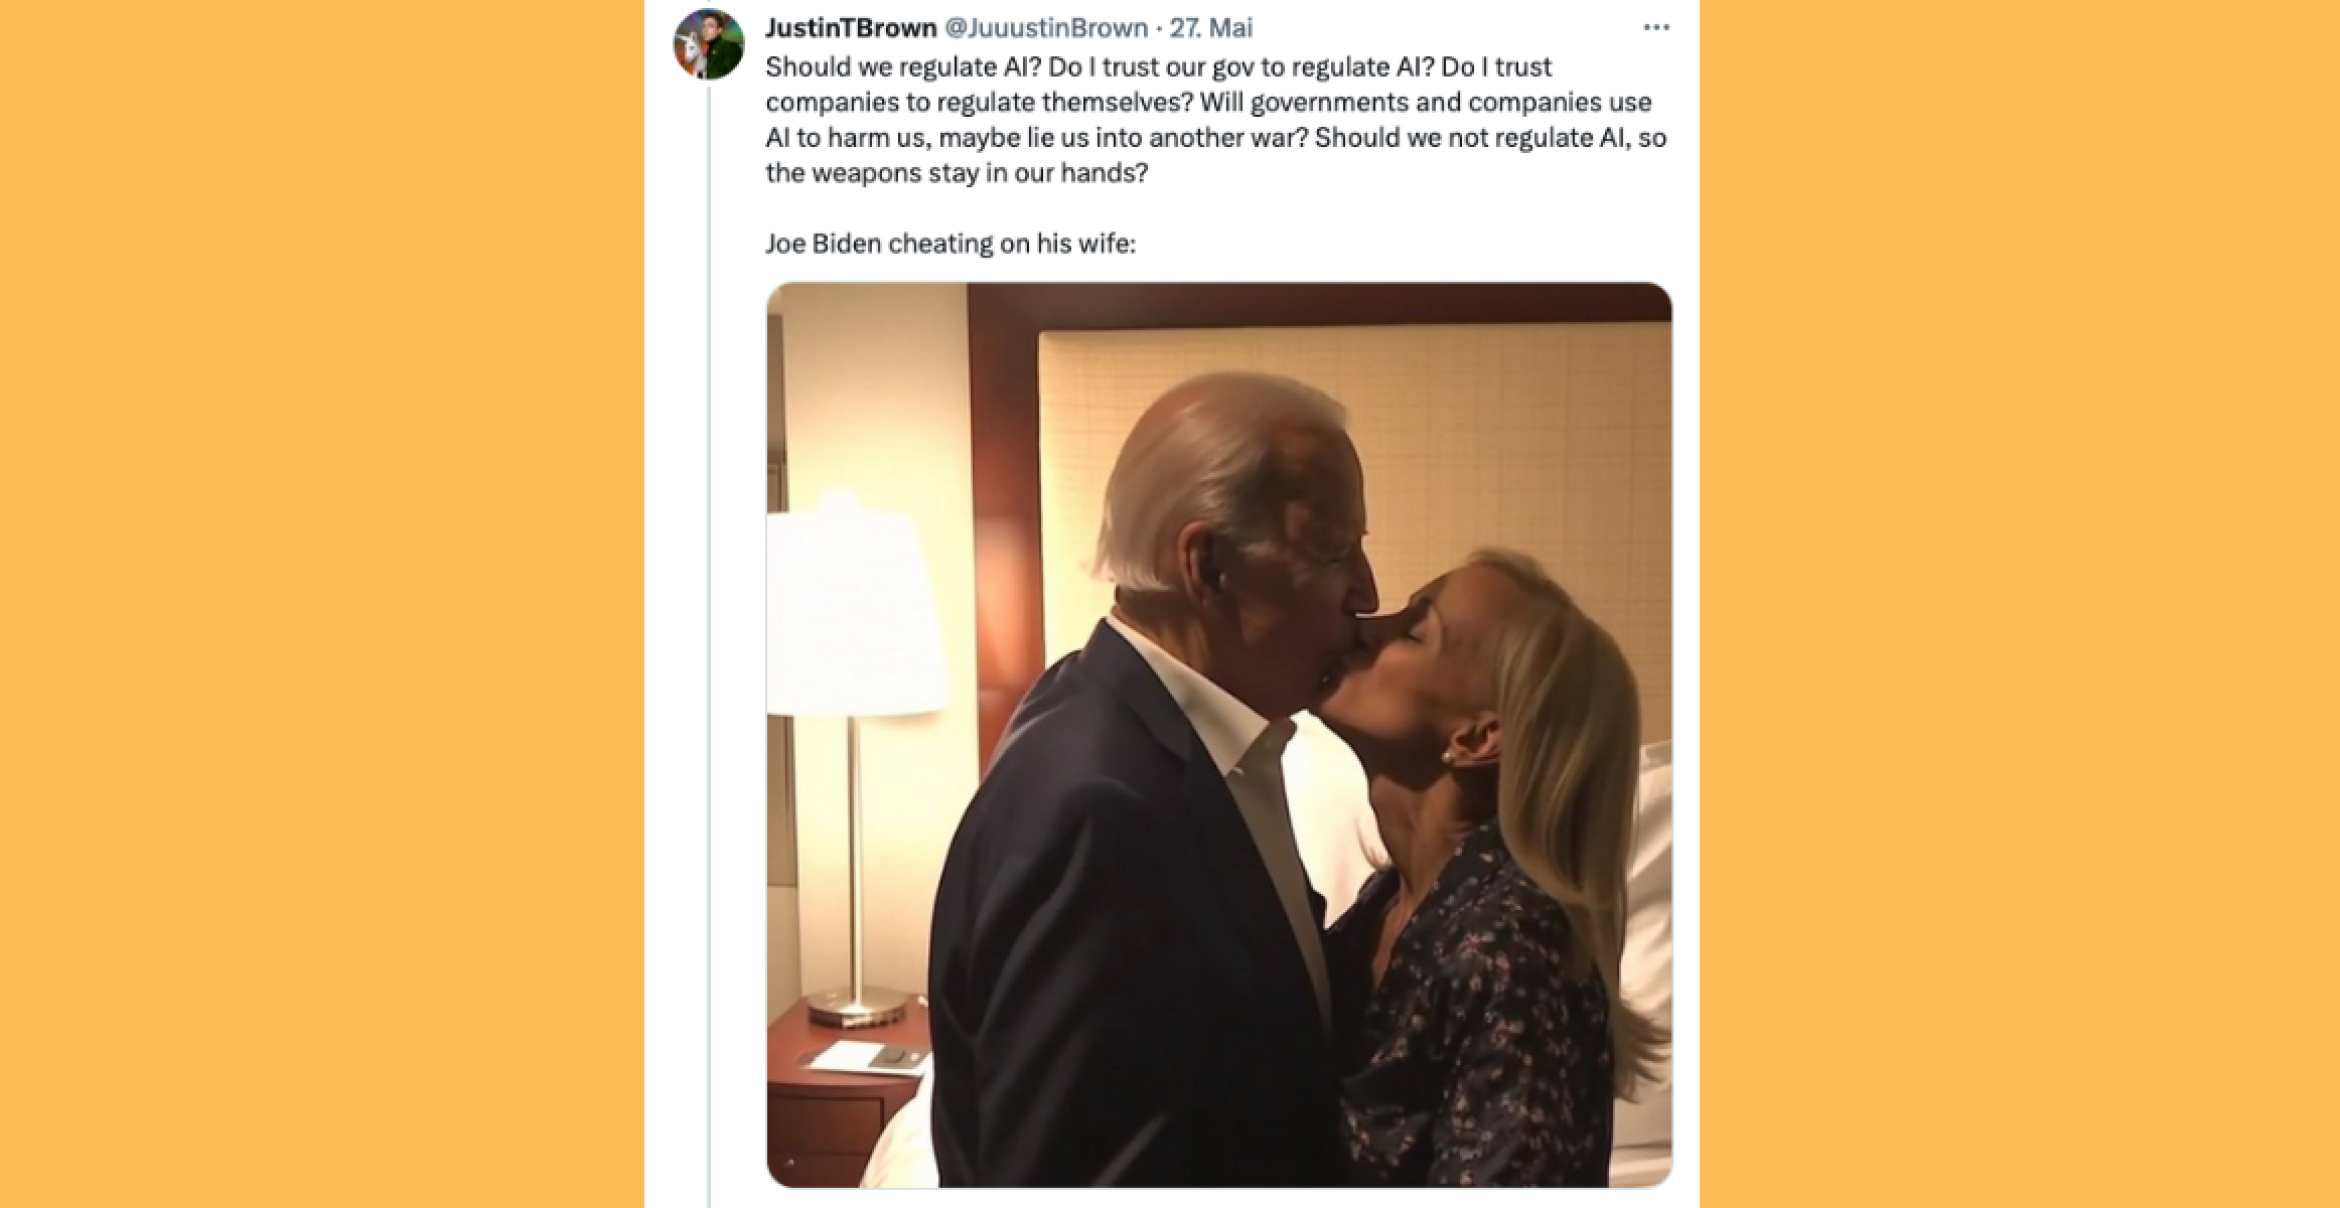Click the orange background right of tweet
Viewport: 2340px width, 1208px height.
pos(2019,604)
